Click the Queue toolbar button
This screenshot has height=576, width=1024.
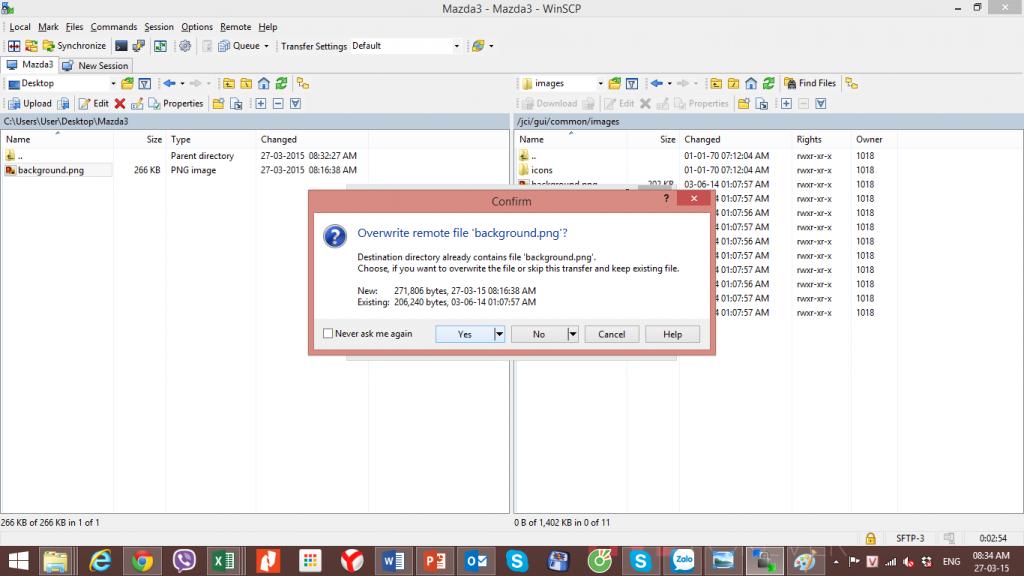coord(238,46)
